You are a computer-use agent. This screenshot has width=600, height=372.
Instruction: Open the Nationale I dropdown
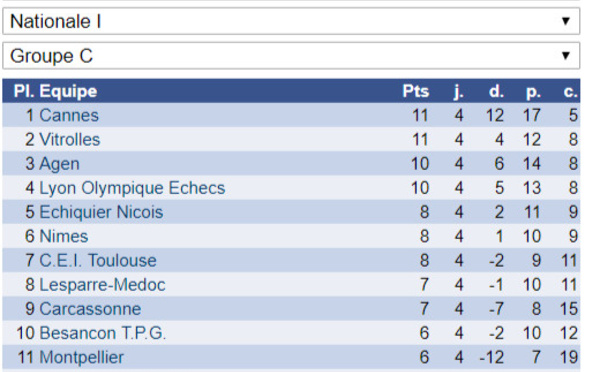291,21
